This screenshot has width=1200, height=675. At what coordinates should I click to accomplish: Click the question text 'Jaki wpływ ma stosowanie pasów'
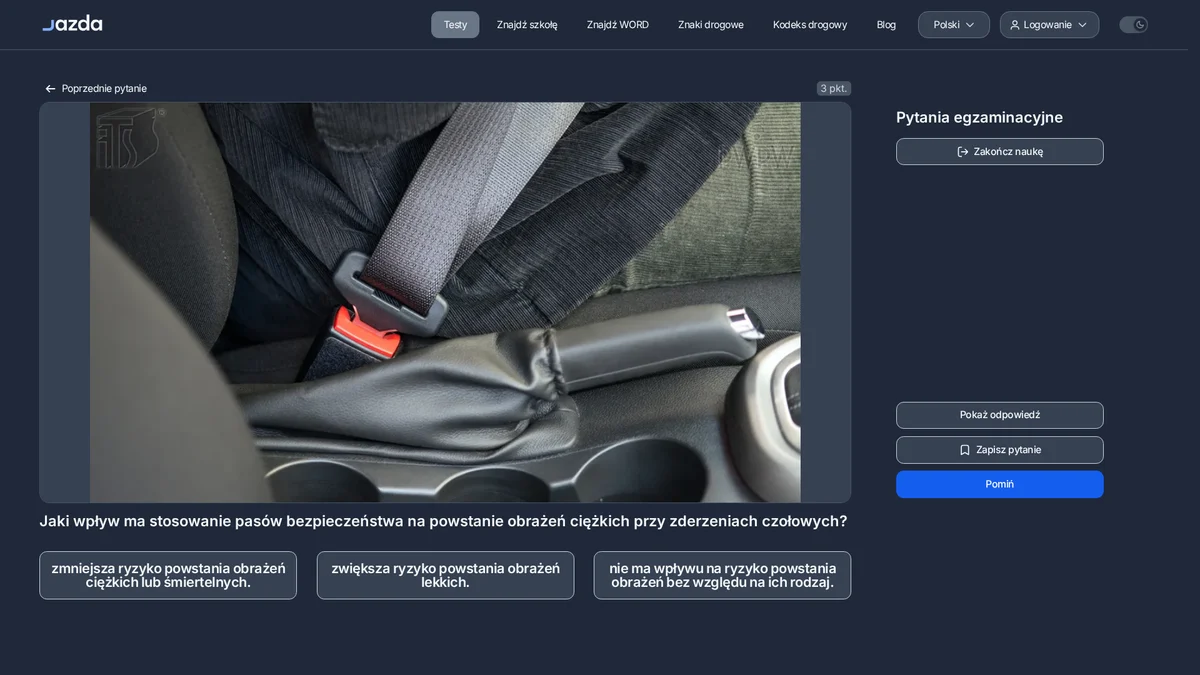(x=443, y=521)
